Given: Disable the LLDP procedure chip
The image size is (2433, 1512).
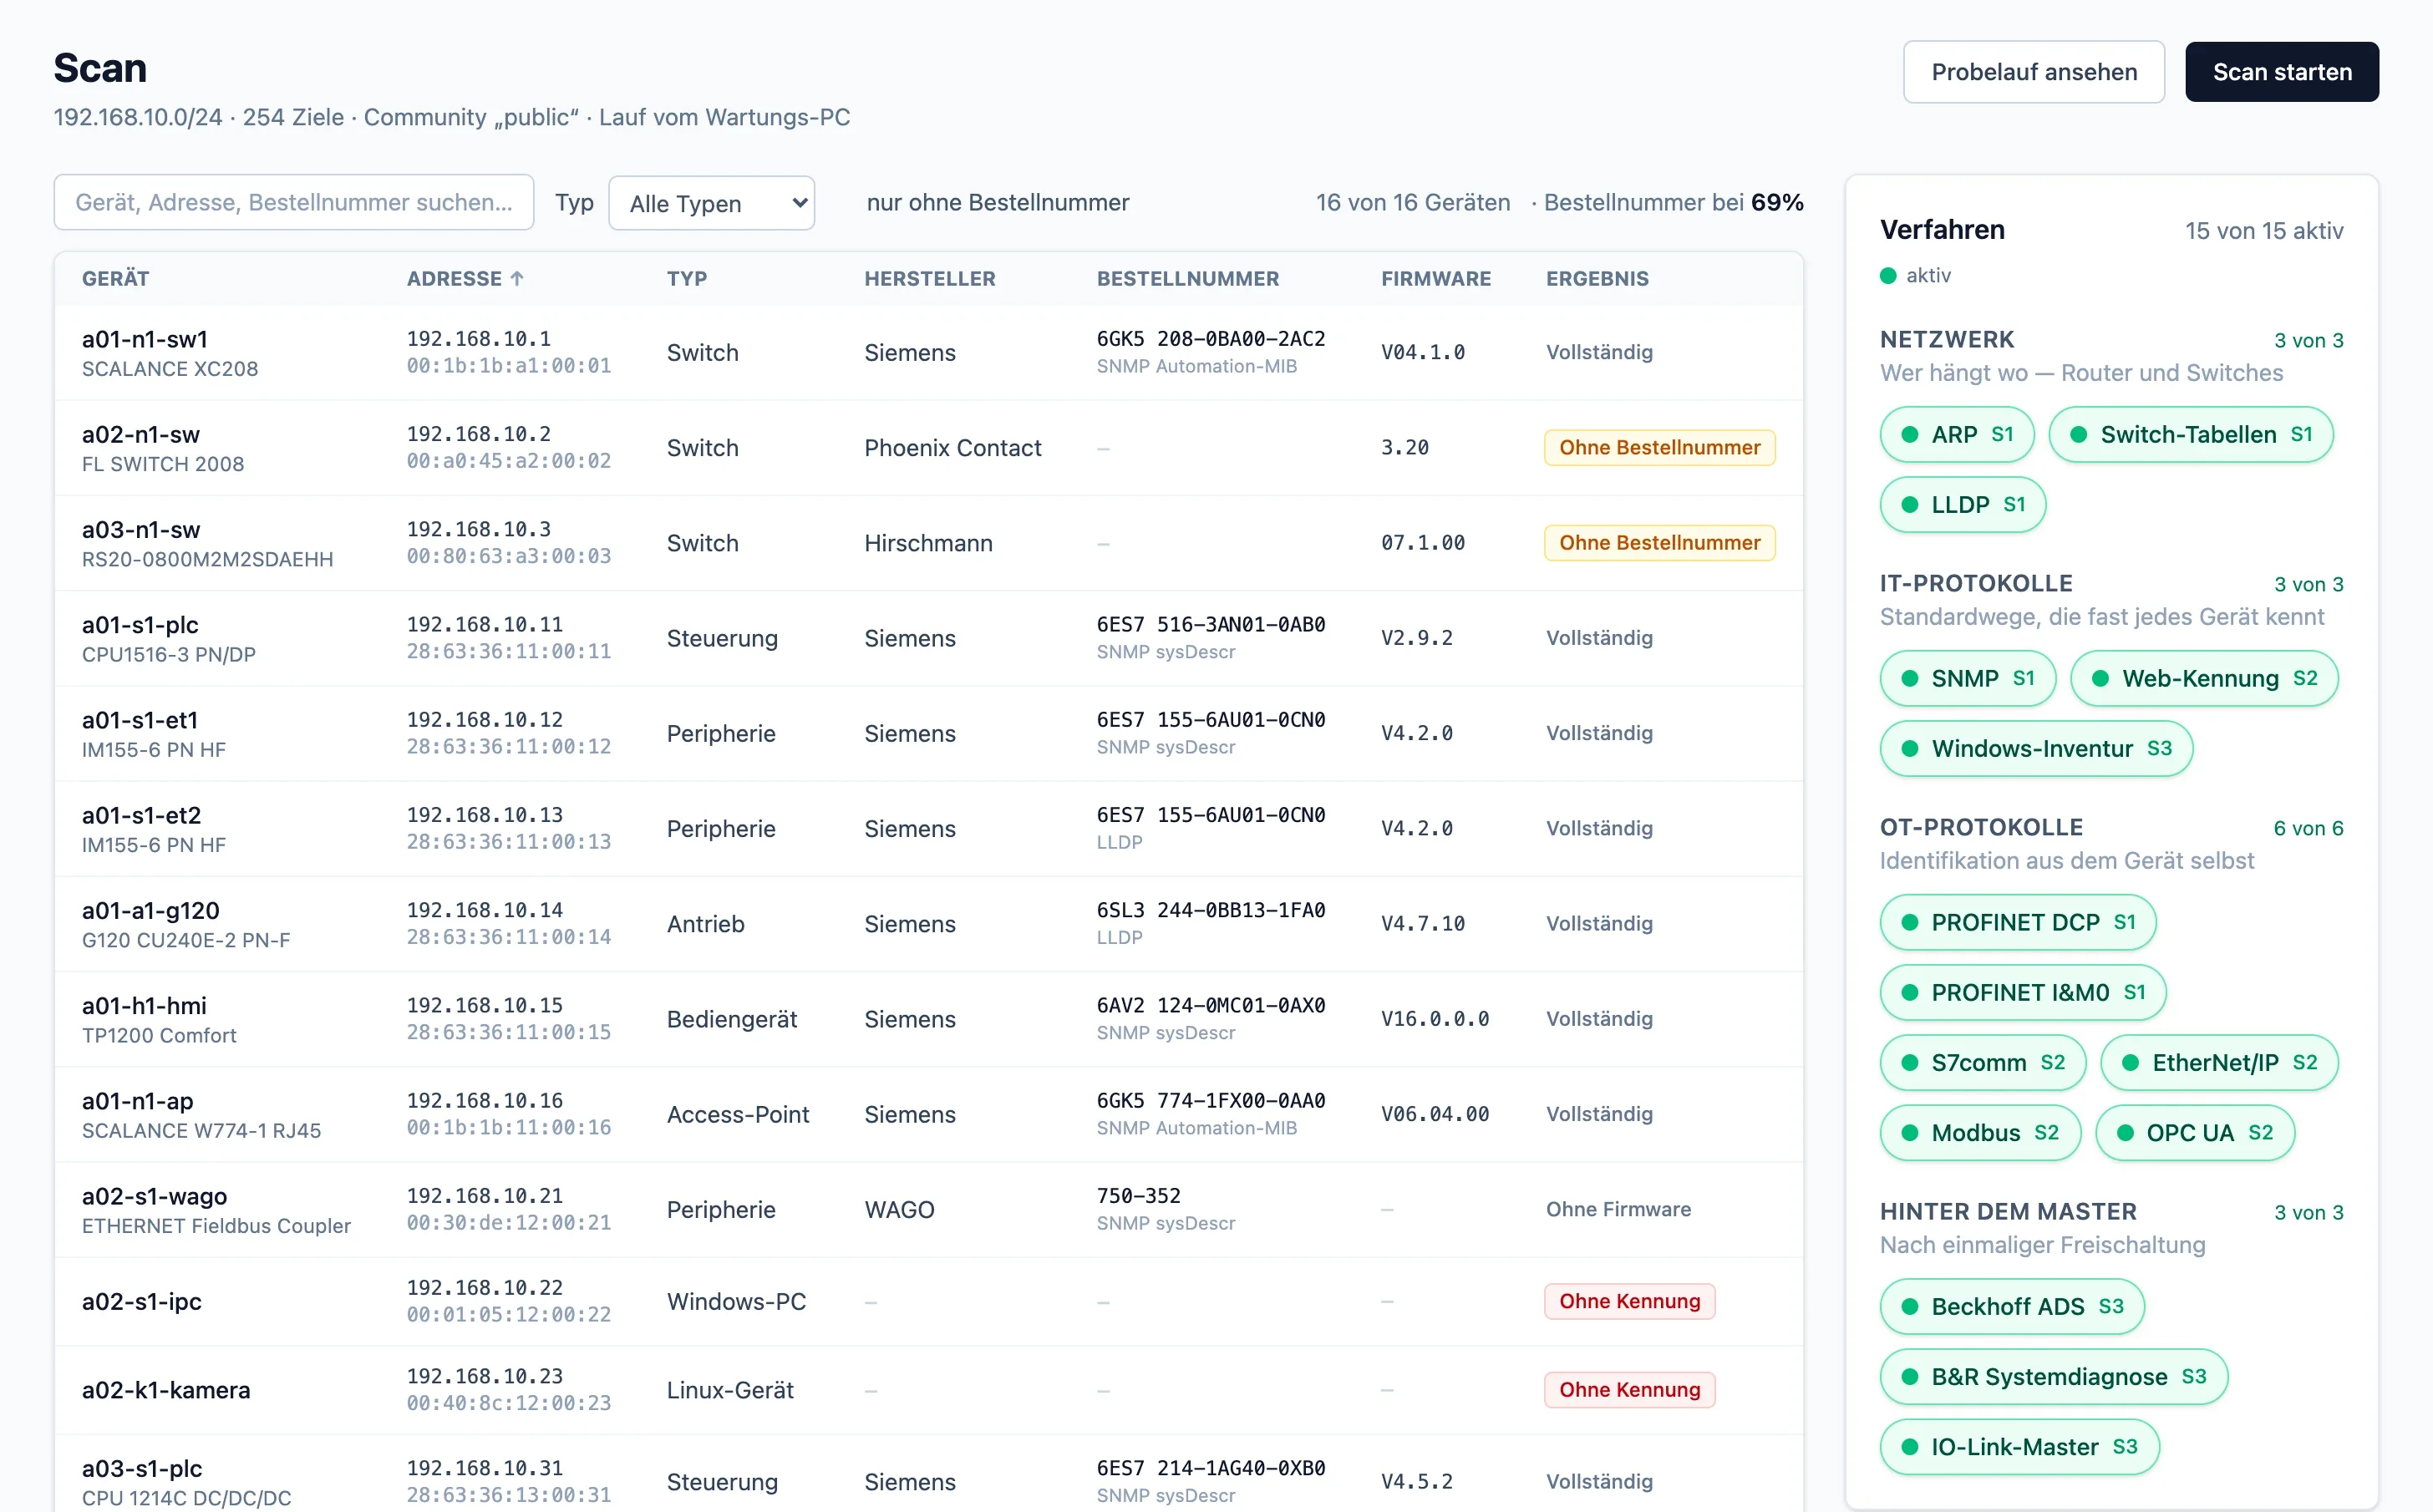Looking at the screenshot, I should 1962,504.
